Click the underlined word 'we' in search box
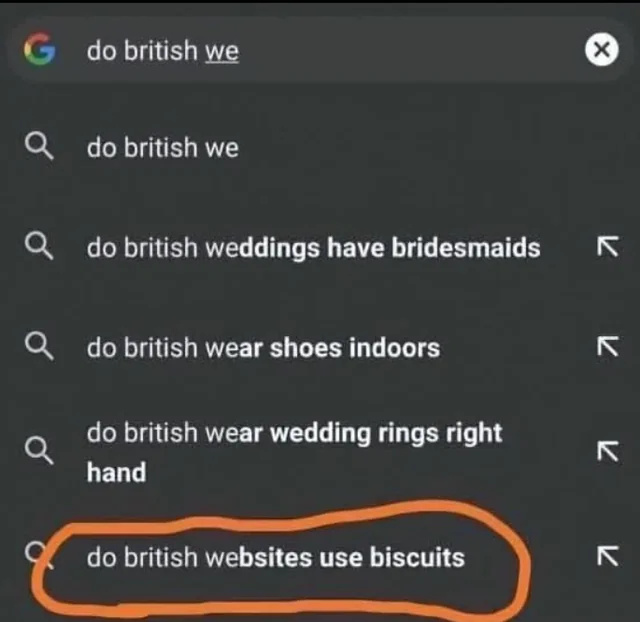Viewport: 640px width, 622px height. tap(222, 52)
